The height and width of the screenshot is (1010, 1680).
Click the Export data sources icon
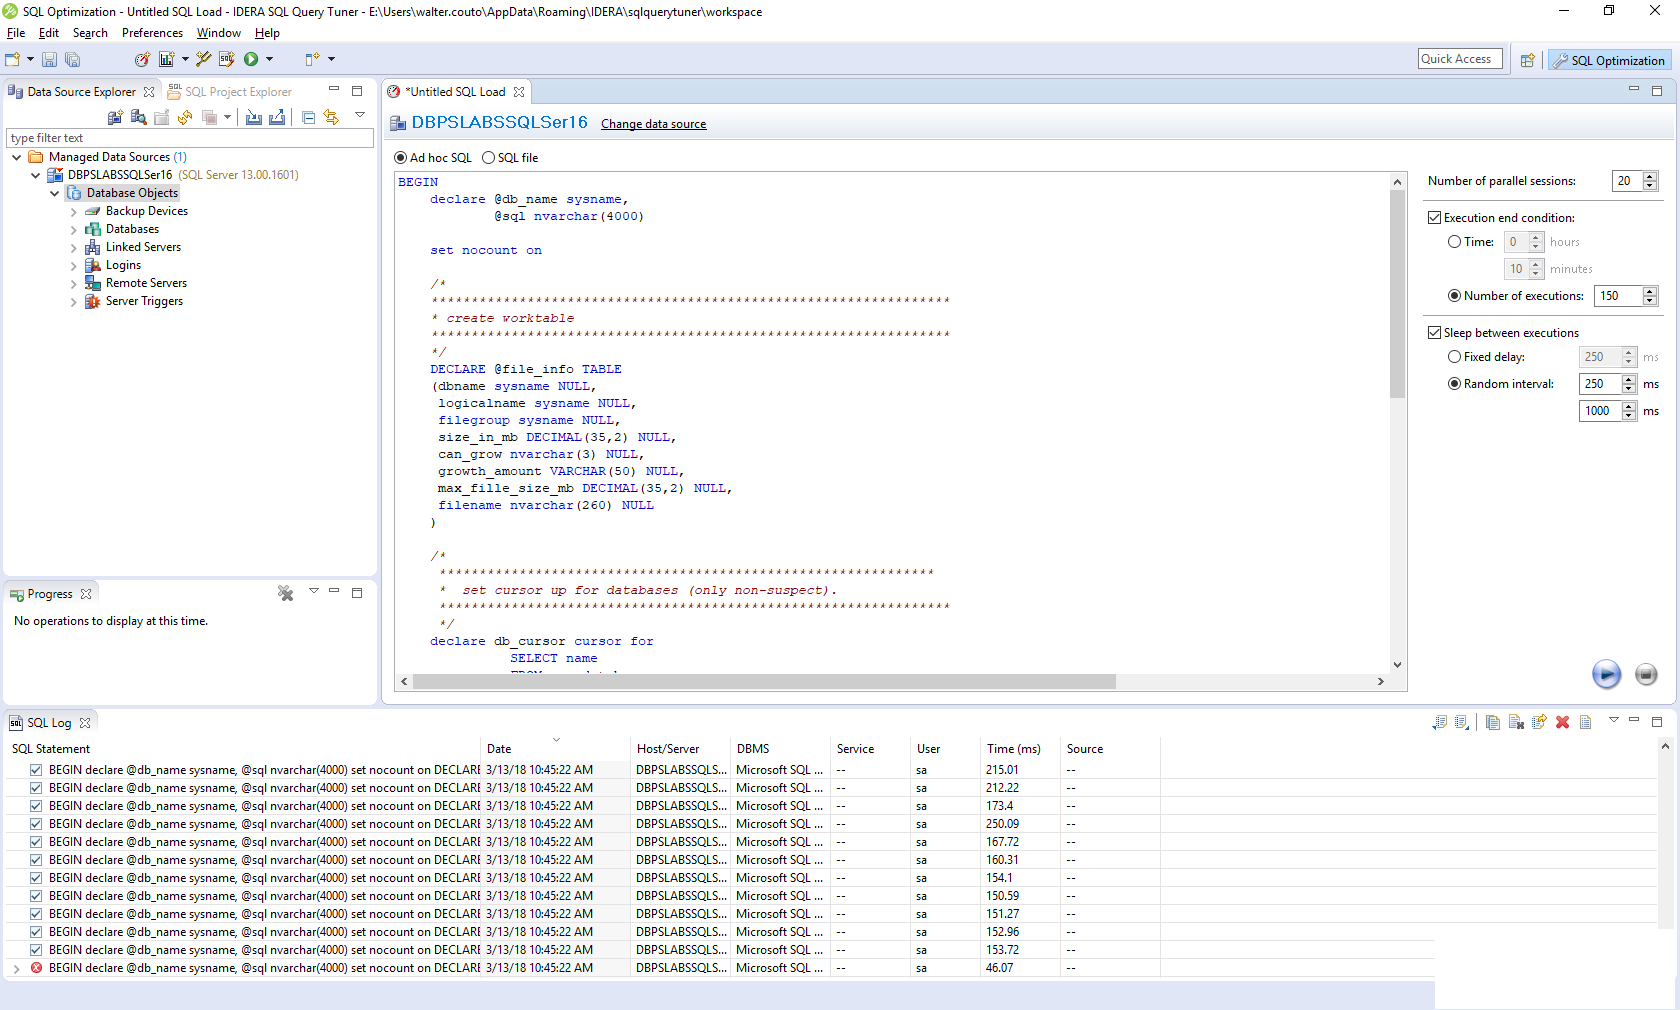(x=277, y=117)
